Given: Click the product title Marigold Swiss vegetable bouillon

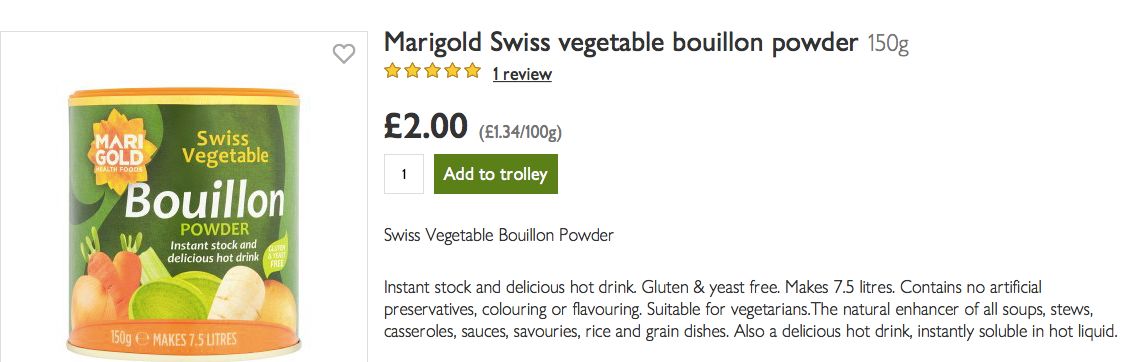Looking at the screenshot, I should 621,43.
